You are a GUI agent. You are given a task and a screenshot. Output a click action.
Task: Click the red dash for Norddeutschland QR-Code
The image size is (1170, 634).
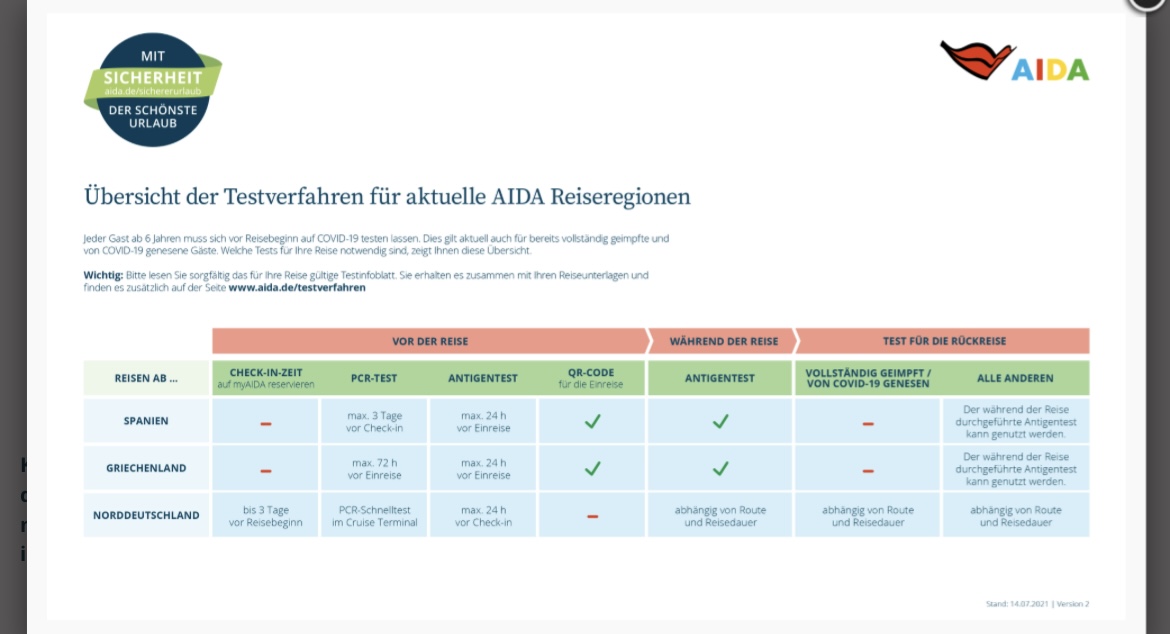(592, 516)
